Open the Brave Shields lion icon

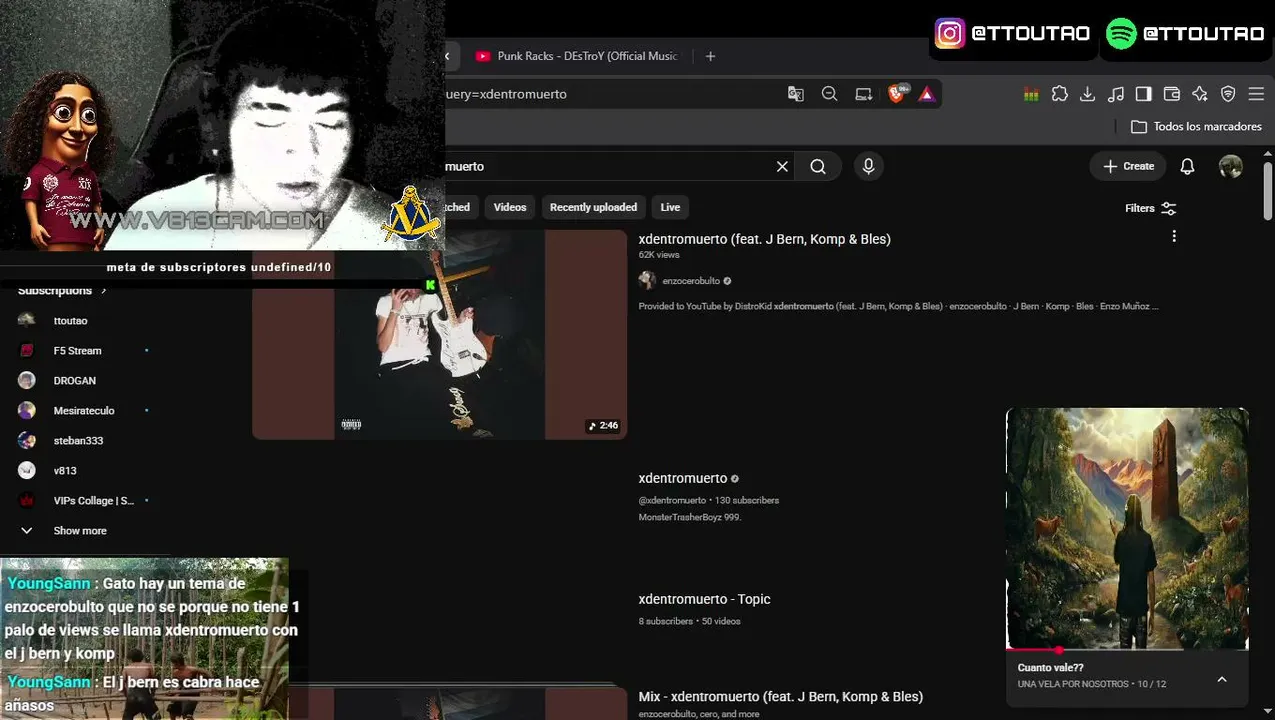tap(898, 93)
